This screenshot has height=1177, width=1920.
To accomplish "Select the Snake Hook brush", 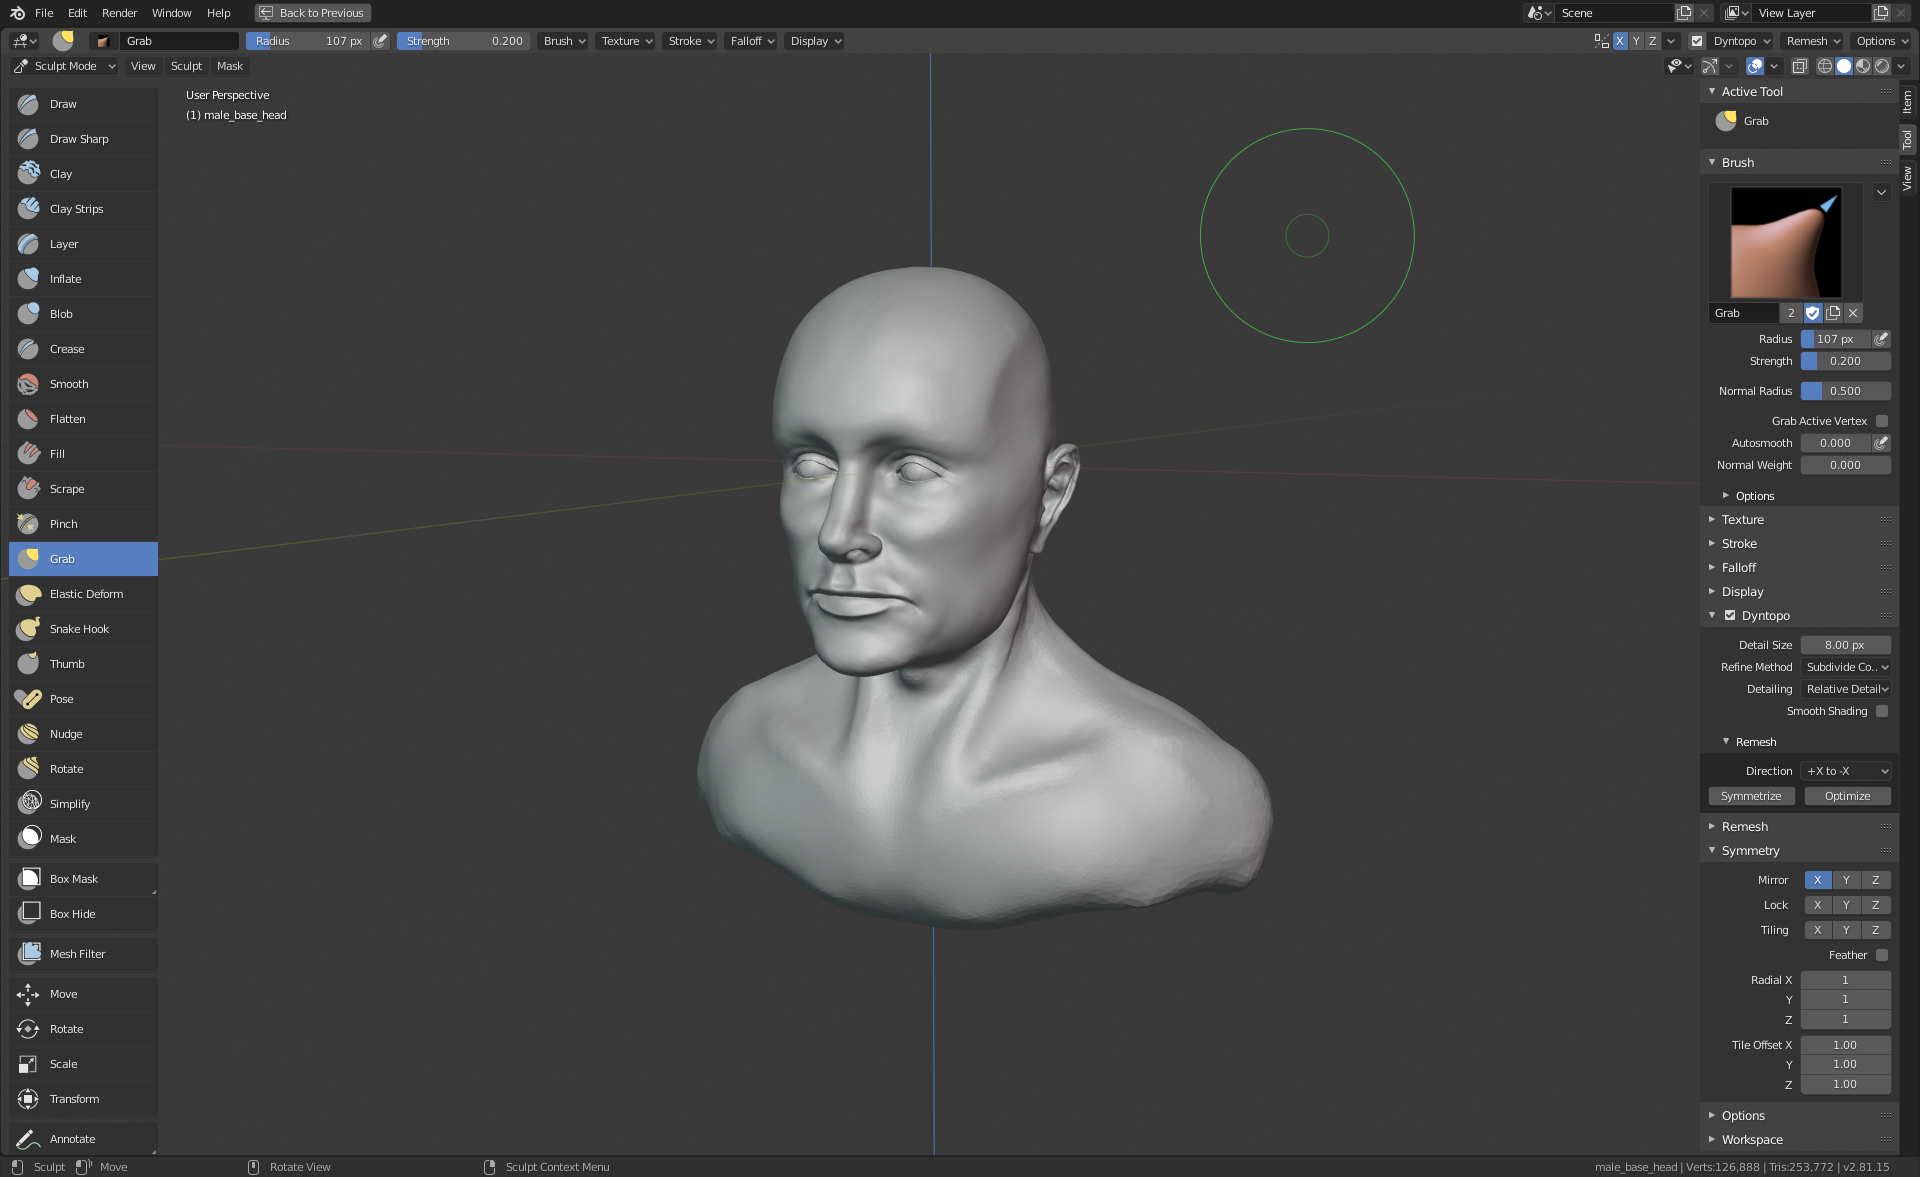I will [79, 629].
